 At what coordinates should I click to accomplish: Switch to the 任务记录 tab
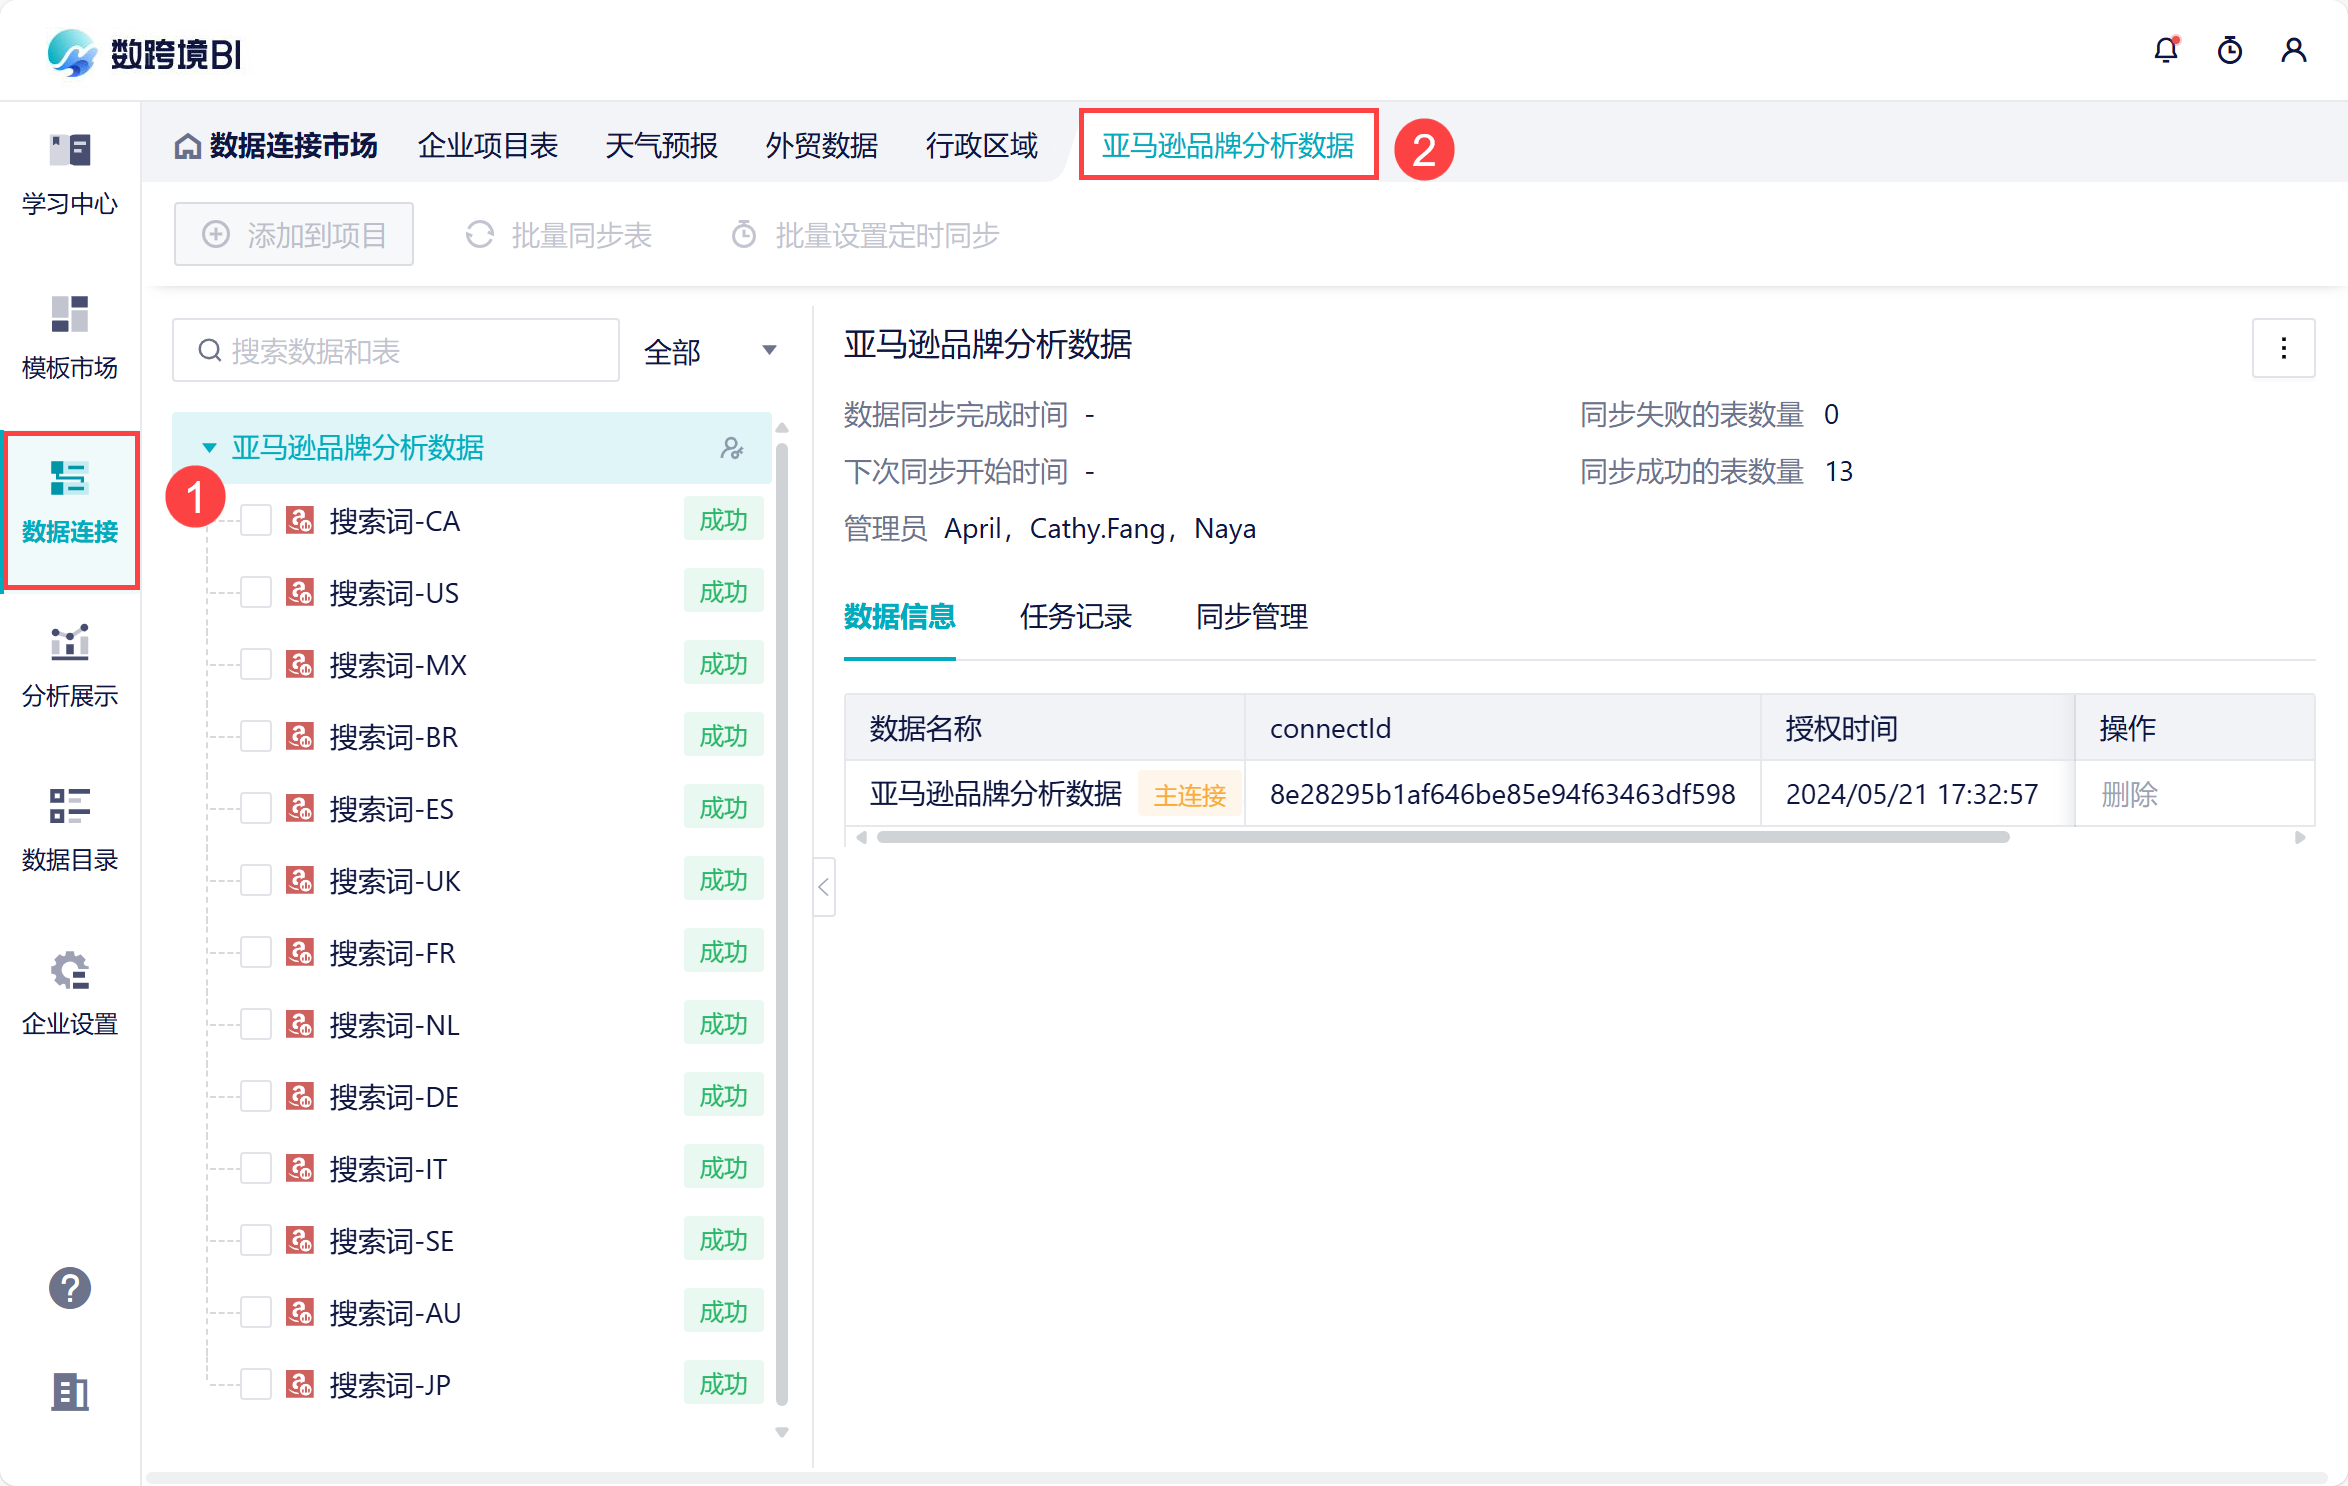(x=1075, y=617)
